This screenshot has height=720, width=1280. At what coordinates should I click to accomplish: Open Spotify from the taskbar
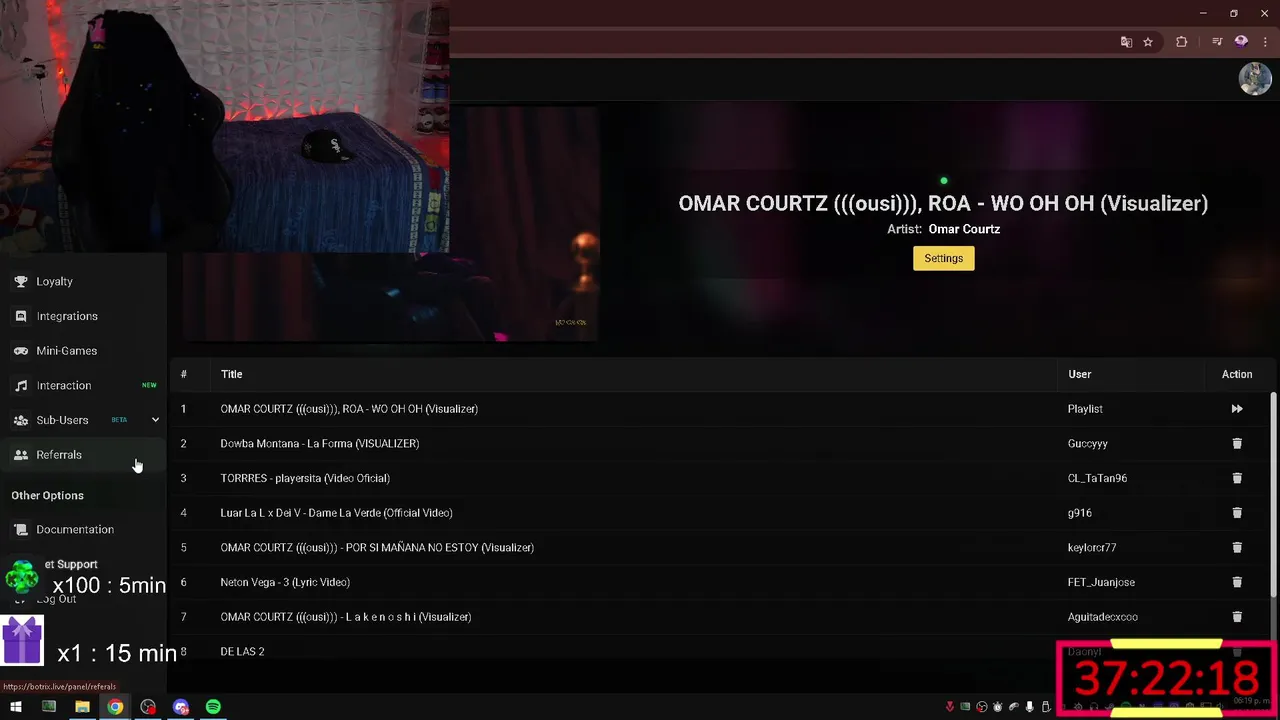213,707
